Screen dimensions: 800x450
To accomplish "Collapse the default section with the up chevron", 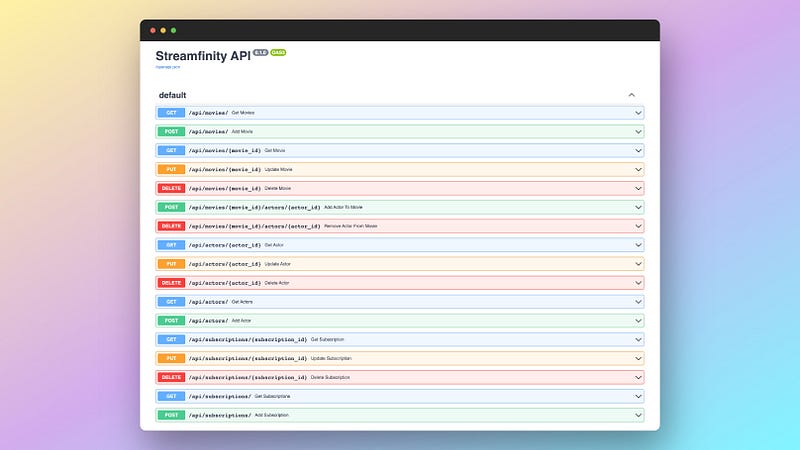I will point(632,95).
